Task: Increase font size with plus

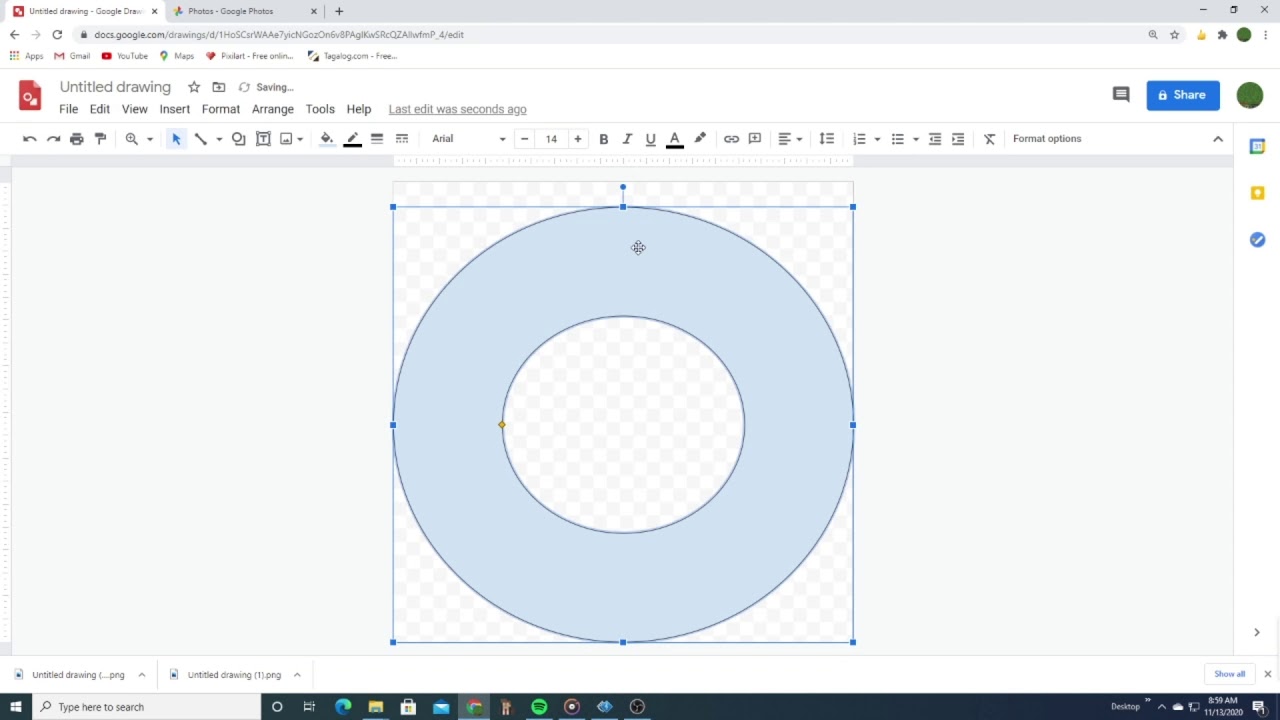Action: click(x=577, y=139)
